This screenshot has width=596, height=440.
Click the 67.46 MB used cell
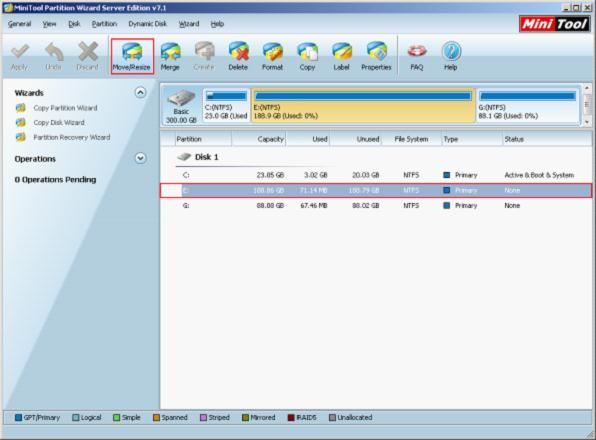pos(314,206)
